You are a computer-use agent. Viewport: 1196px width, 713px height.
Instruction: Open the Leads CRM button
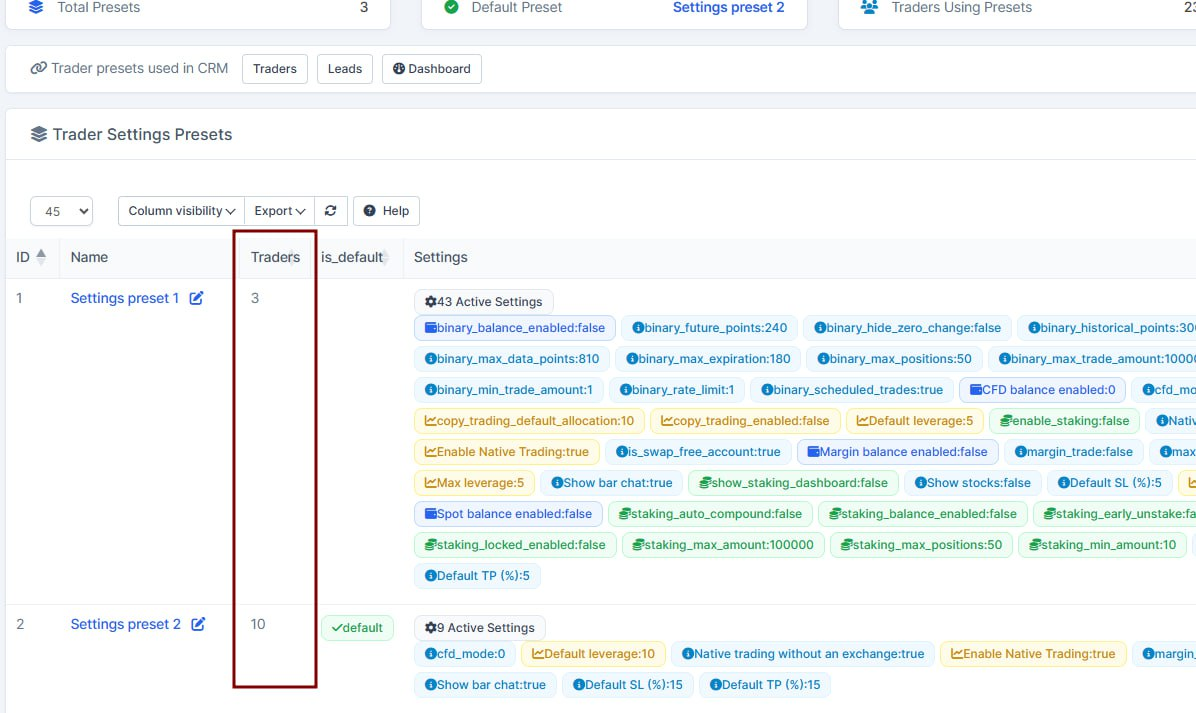345,69
